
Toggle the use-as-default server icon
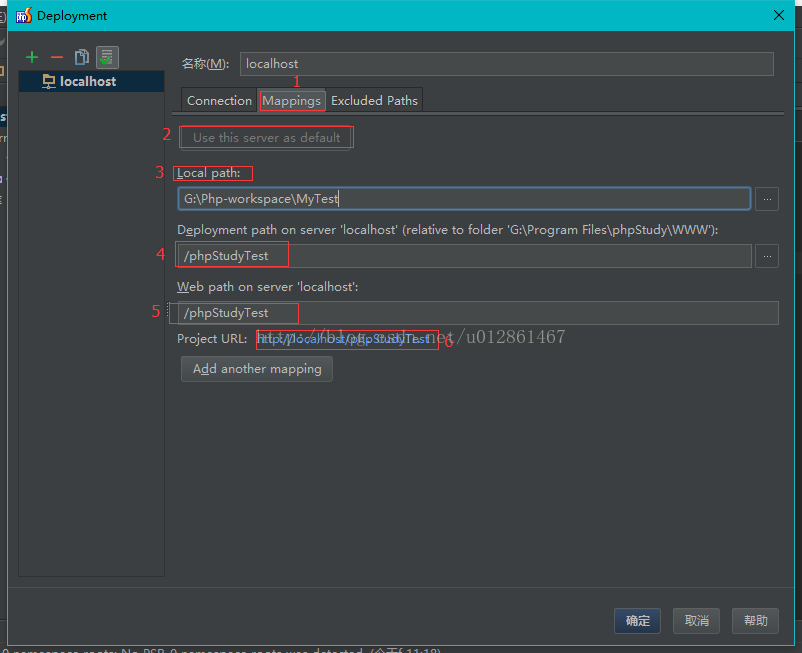(107, 58)
